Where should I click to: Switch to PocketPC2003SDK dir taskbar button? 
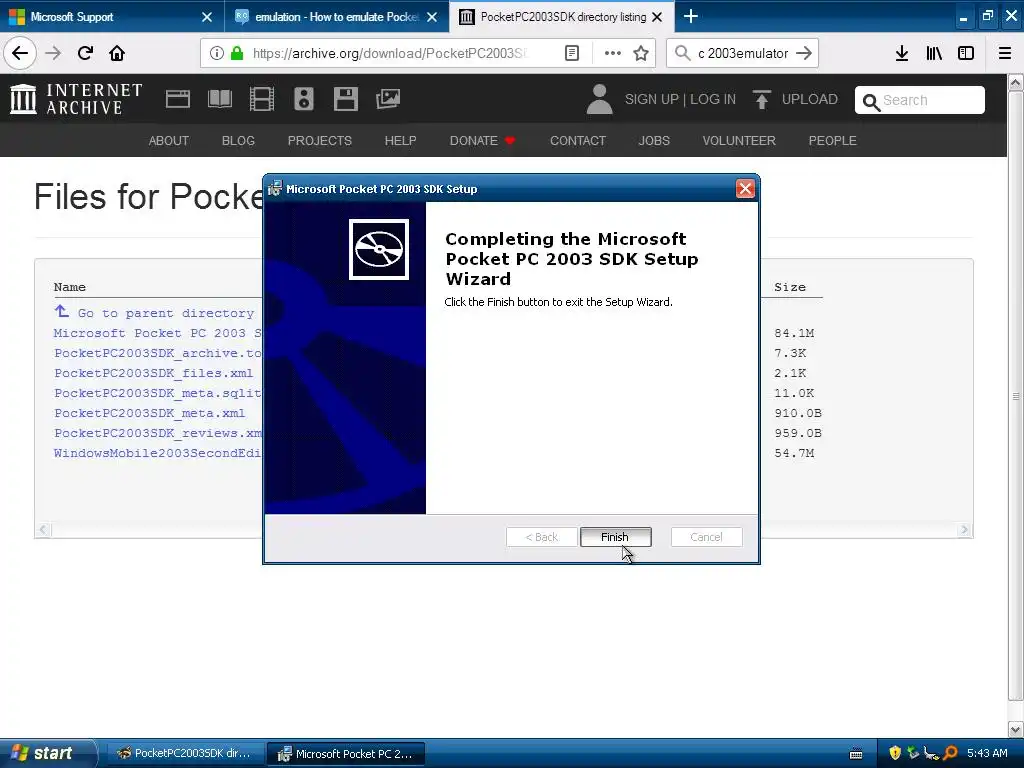click(x=184, y=754)
